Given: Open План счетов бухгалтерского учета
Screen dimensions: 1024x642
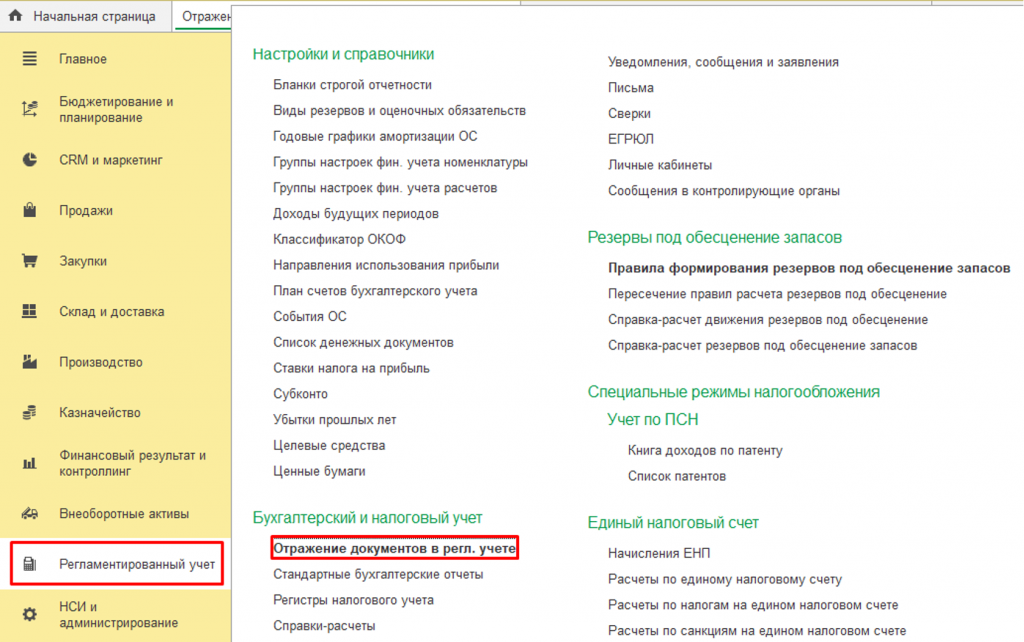Looking at the screenshot, I should coord(376,291).
